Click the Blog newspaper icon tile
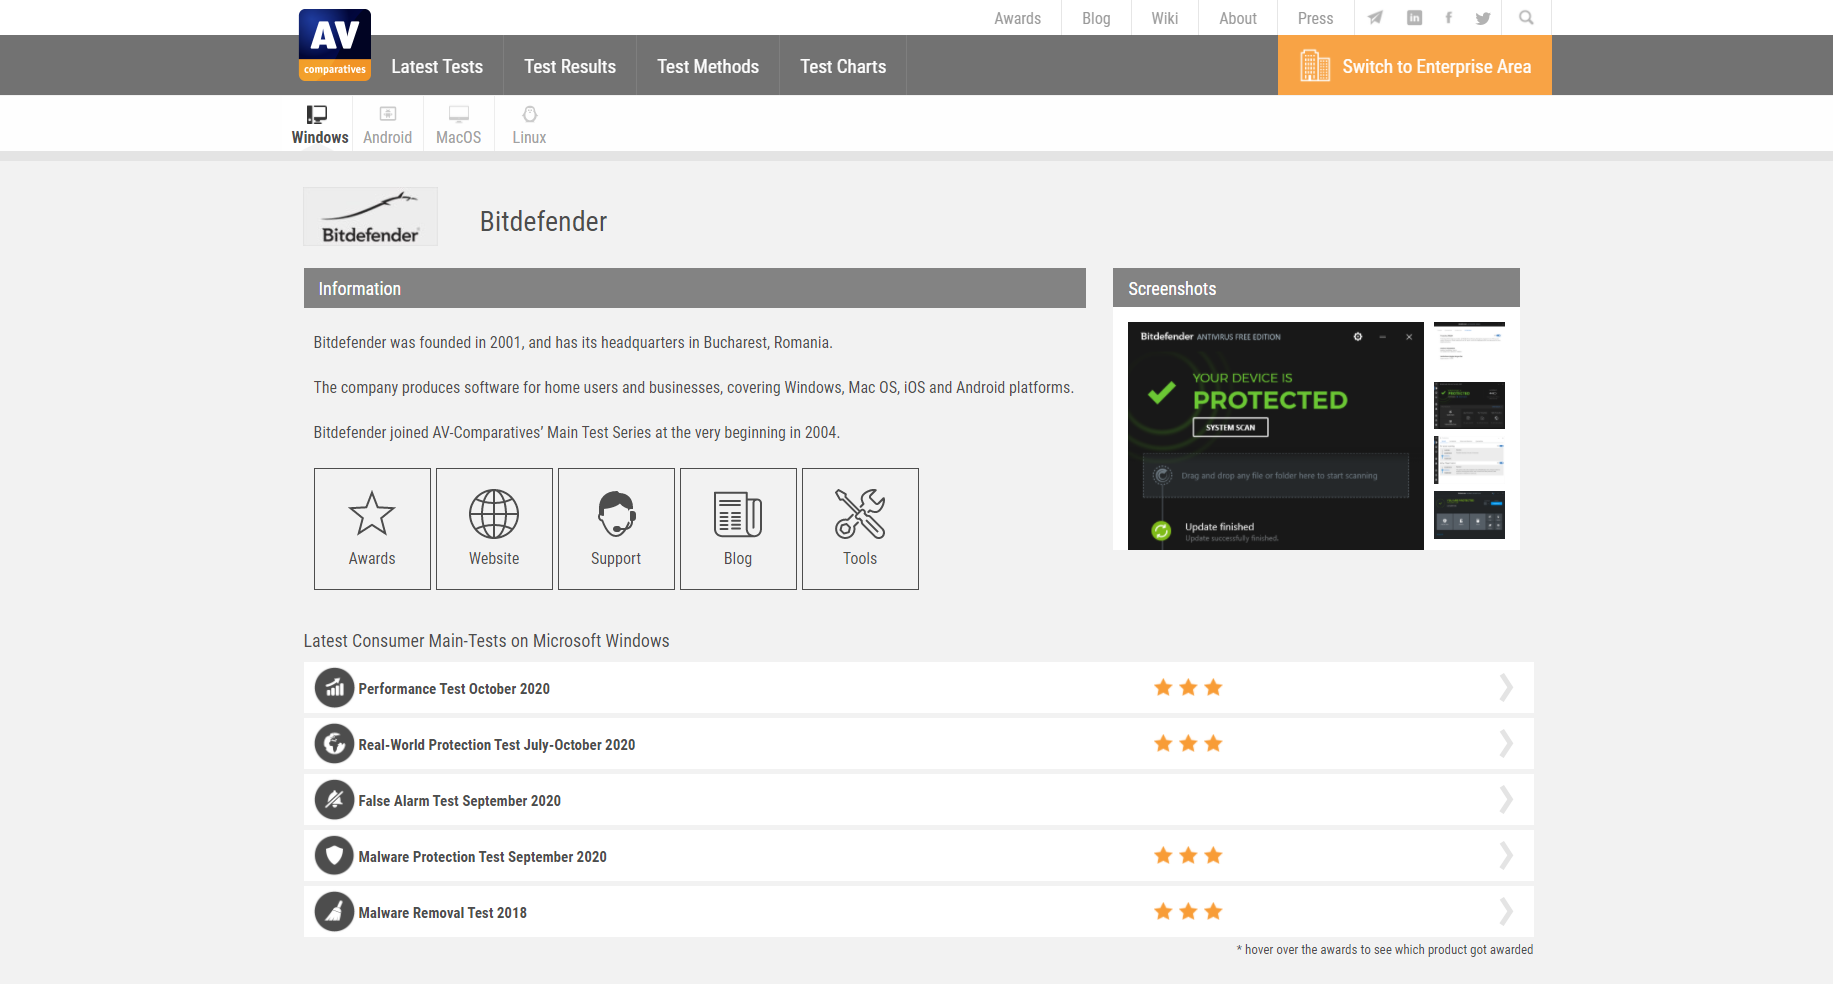The height and width of the screenshot is (984, 1833). [x=738, y=529]
